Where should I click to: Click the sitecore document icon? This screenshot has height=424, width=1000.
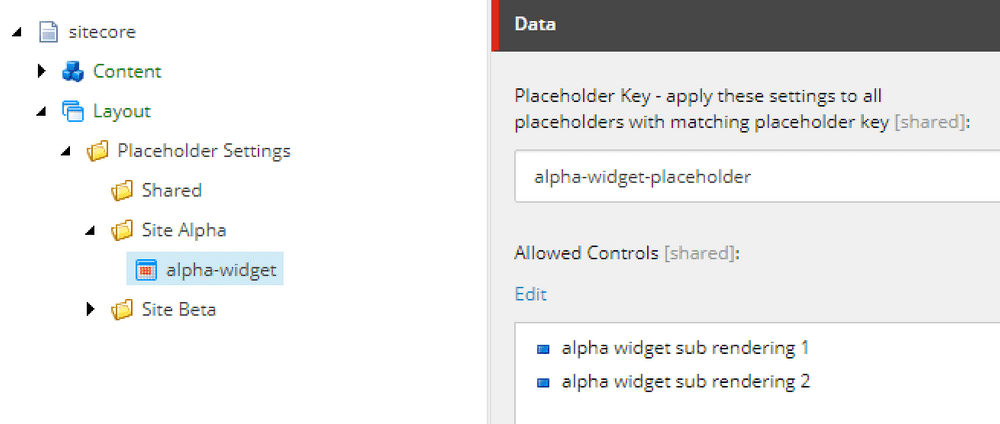point(47,32)
